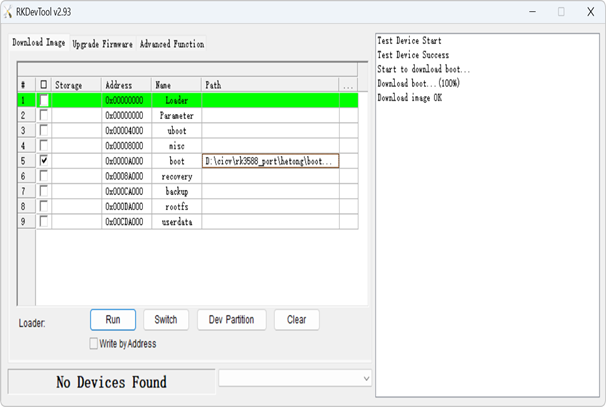Image resolution: width=606 pixels, height=407 pixels.
Task: Enable the Write by Address checkbox
Action: click(x=95, y=344)
